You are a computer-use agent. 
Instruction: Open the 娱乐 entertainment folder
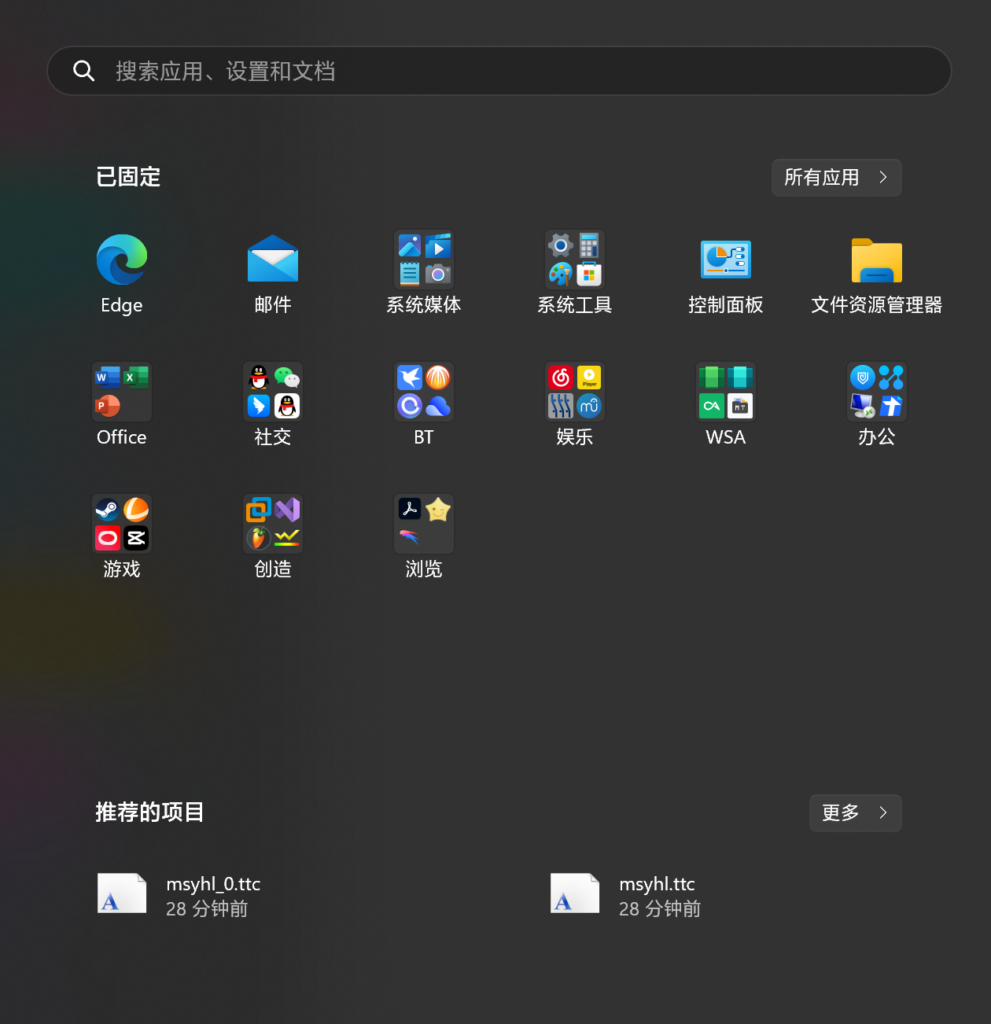coord(574,405)
